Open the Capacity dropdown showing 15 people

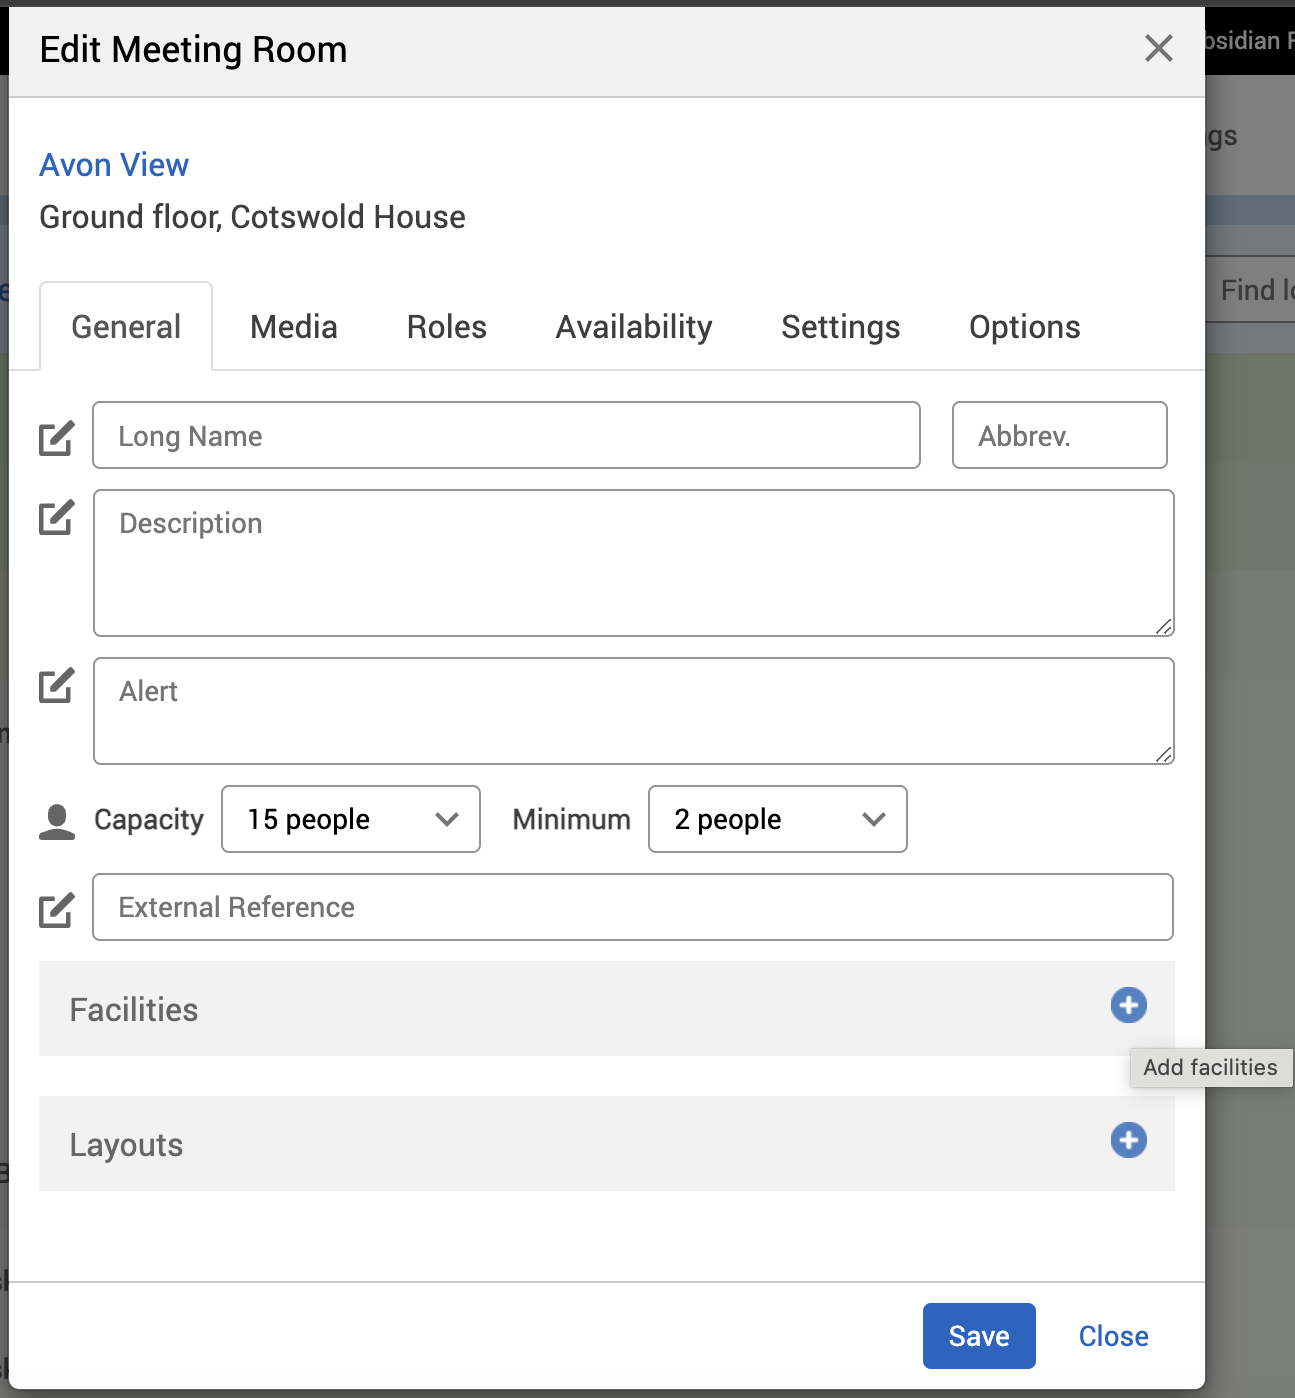350,819
